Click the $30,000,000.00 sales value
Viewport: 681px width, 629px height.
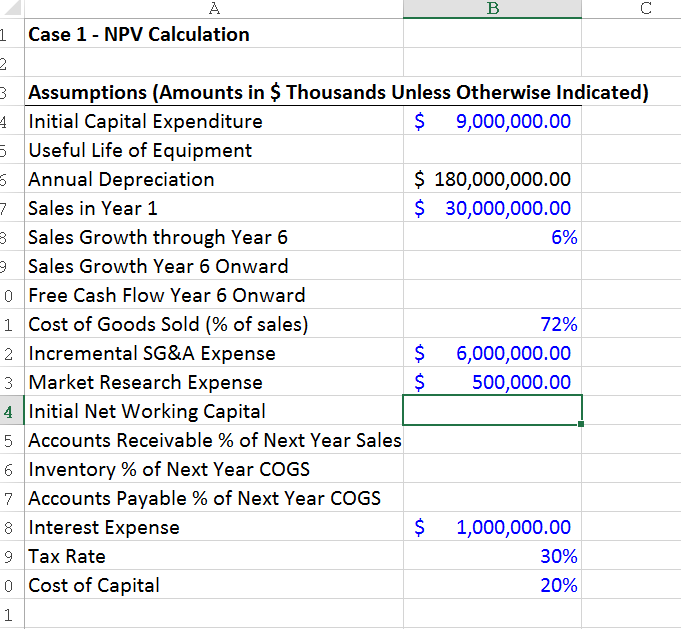[492, 208]
